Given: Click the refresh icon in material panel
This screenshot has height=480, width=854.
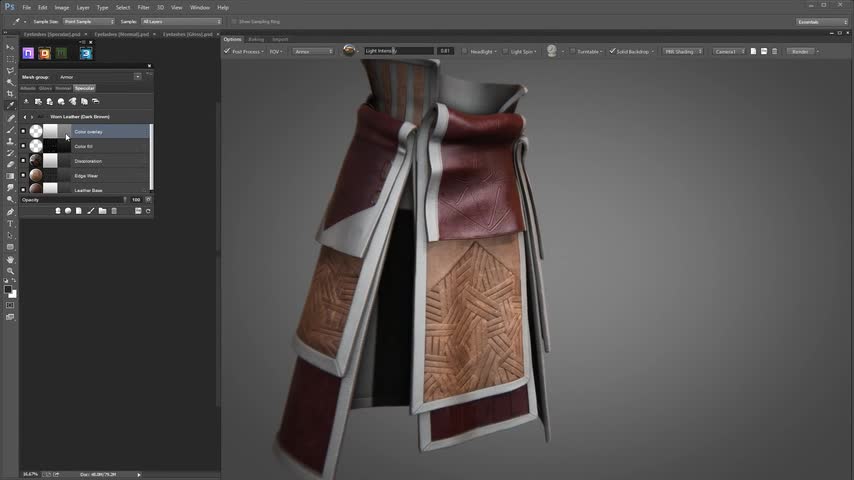Looking at the screenshot, I should (x=148, y=211).
